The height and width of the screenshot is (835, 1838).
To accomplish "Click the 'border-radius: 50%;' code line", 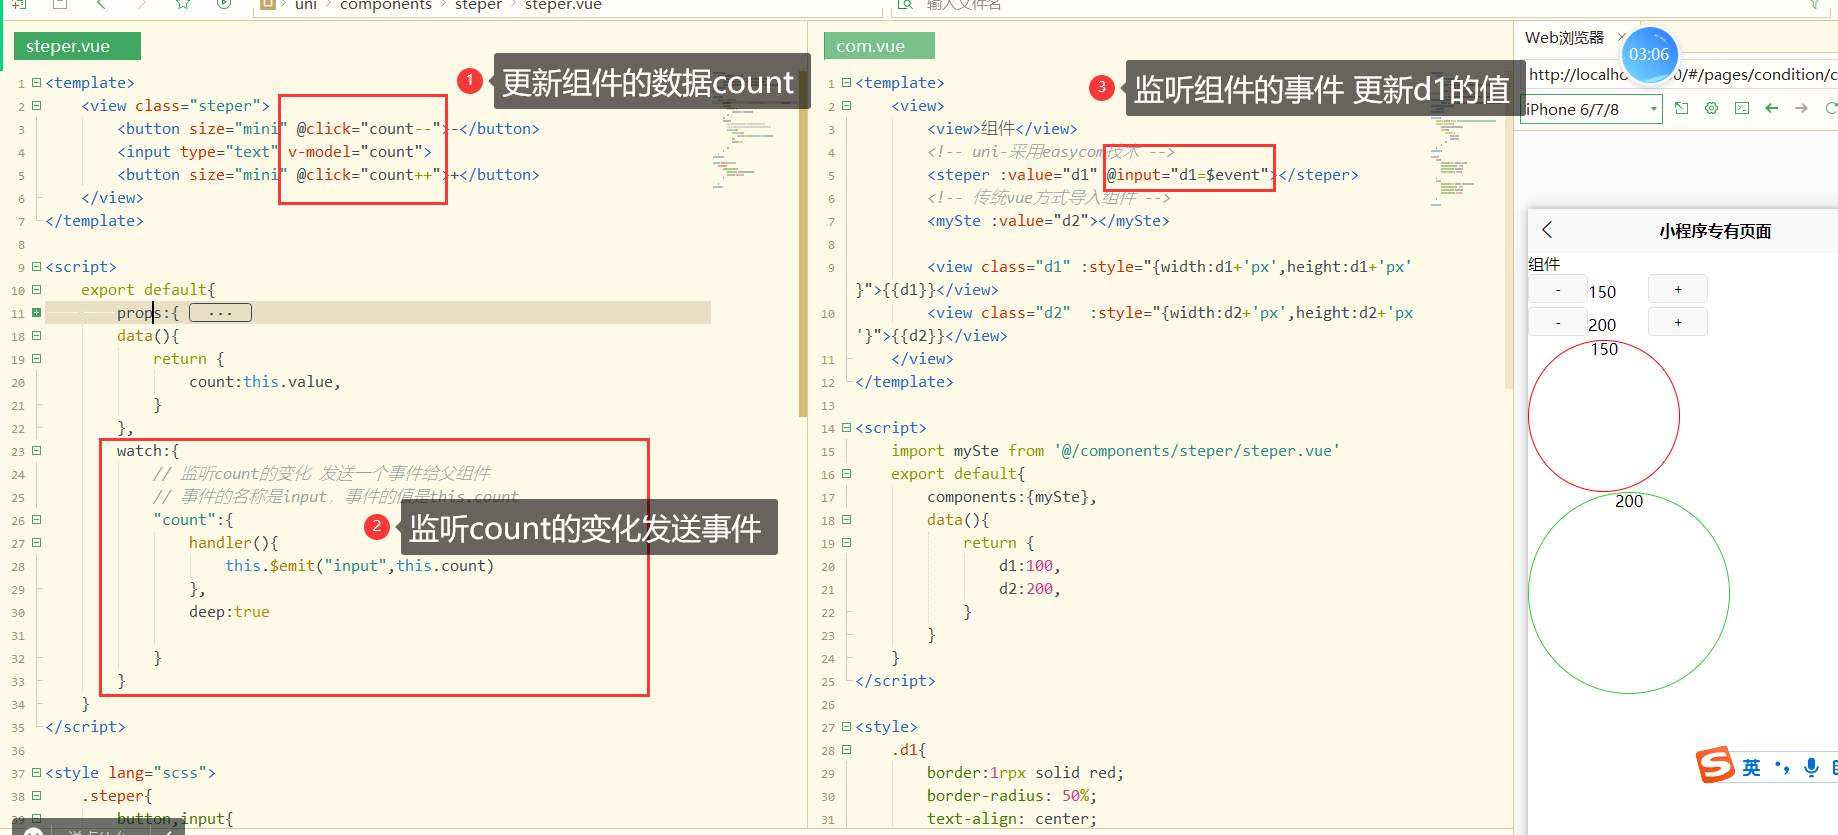I will pos(1012,796).
